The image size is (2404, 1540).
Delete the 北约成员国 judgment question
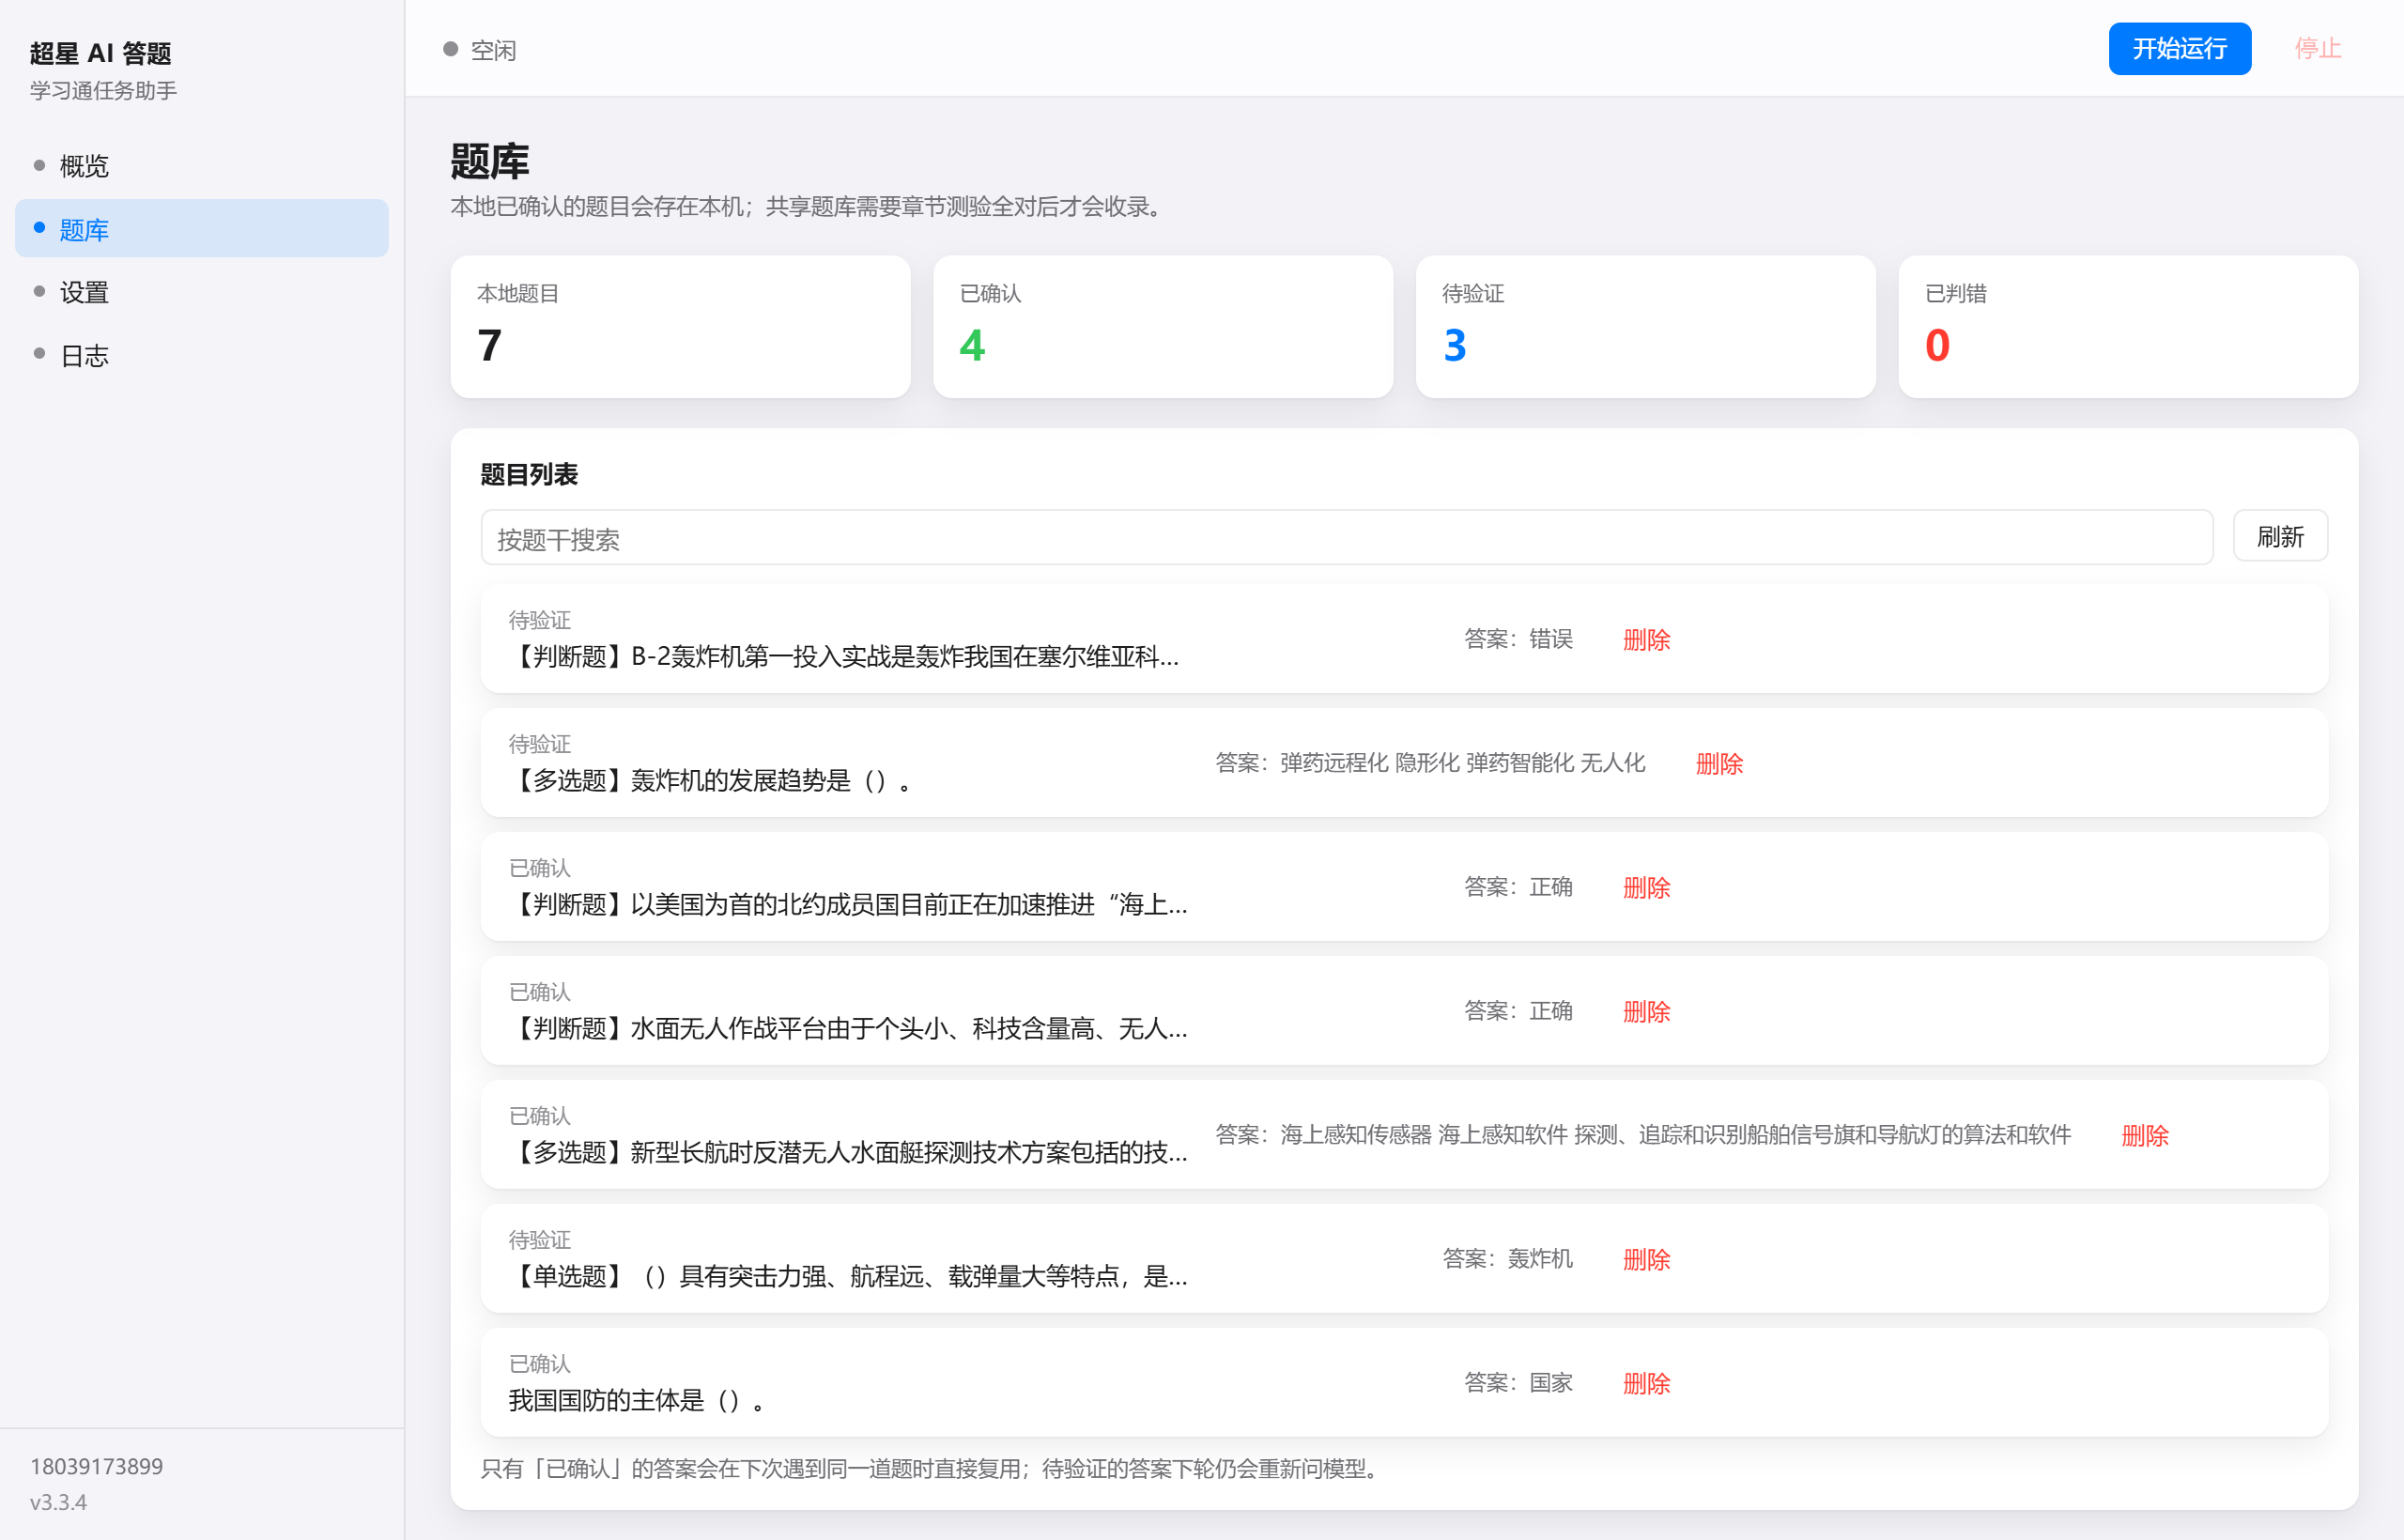pos(1646,887)
